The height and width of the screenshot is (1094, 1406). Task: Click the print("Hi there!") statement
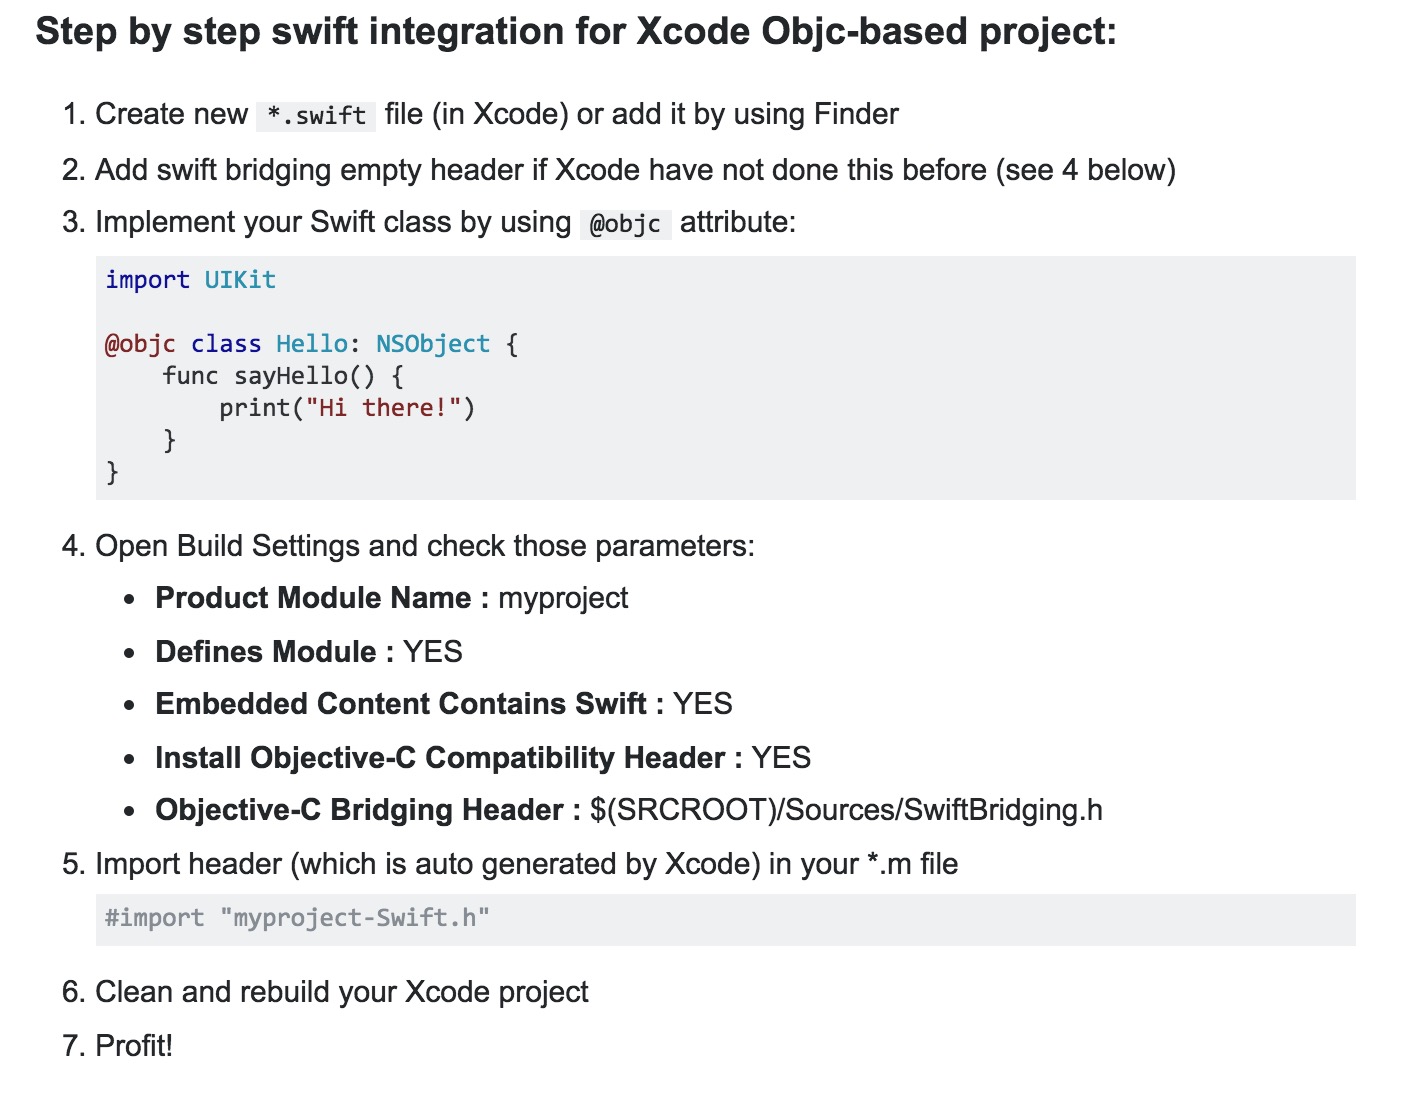click(x=347, y=408)
